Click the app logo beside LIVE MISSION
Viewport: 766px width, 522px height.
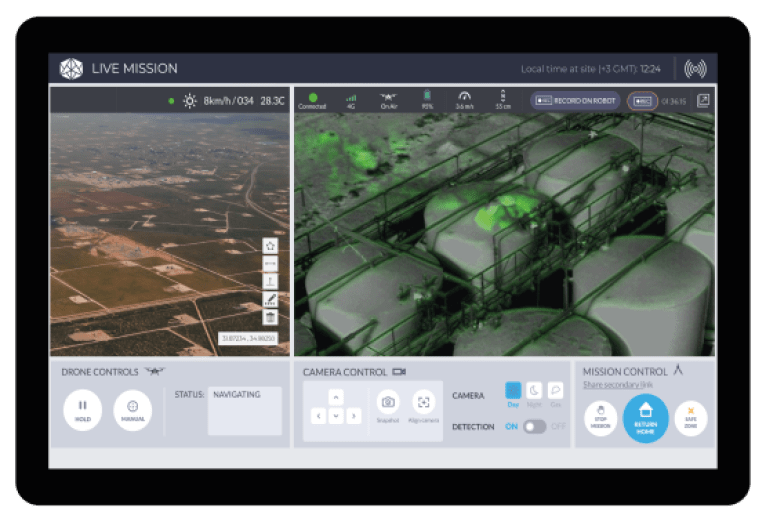[x=71, y=68]
